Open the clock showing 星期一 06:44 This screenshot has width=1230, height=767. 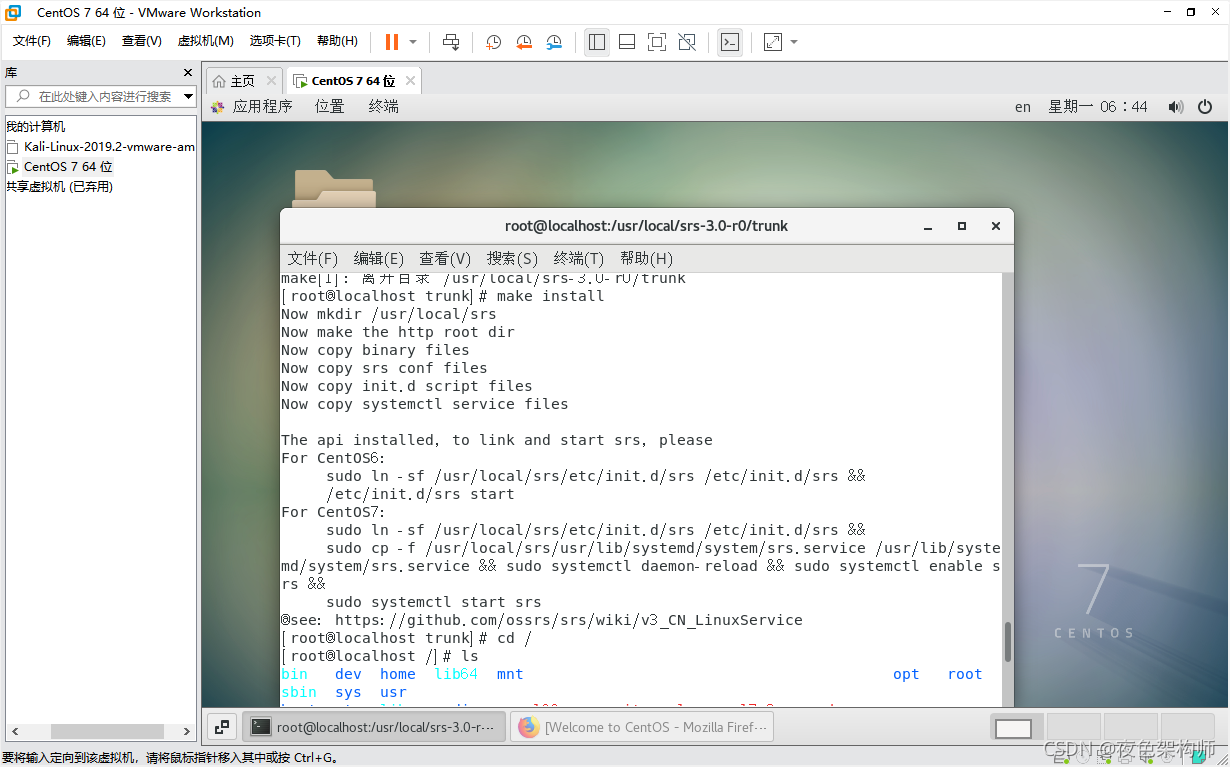click(1098, 107)
